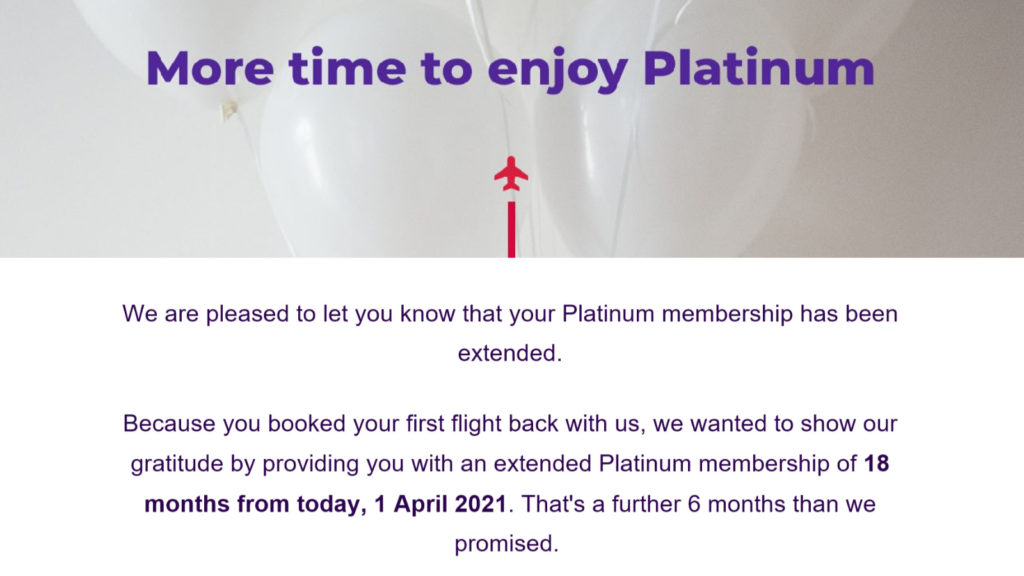Click 'Platinum membership has been' in the first paragraph
Viewport: 1024px width, 576px height.
[730, 314]
